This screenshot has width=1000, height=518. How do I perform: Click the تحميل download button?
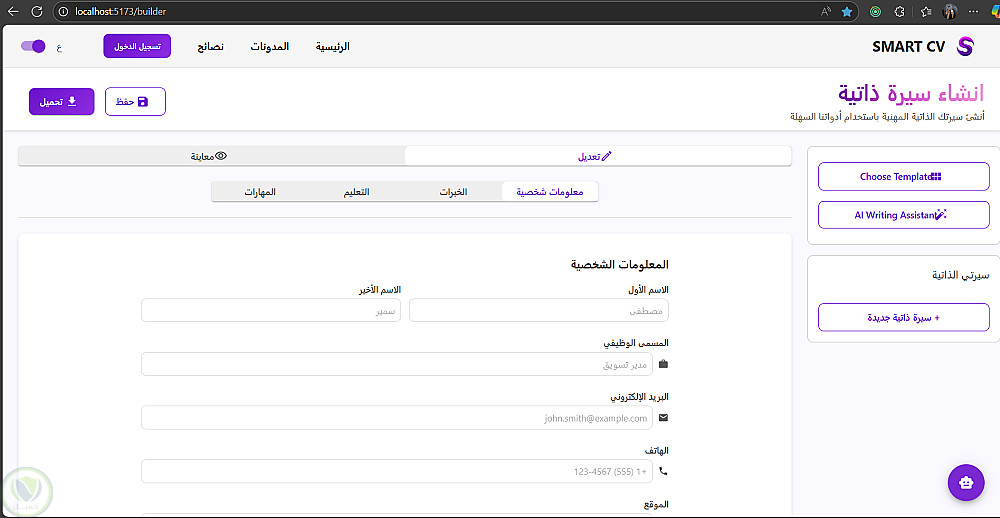[61, 101]
